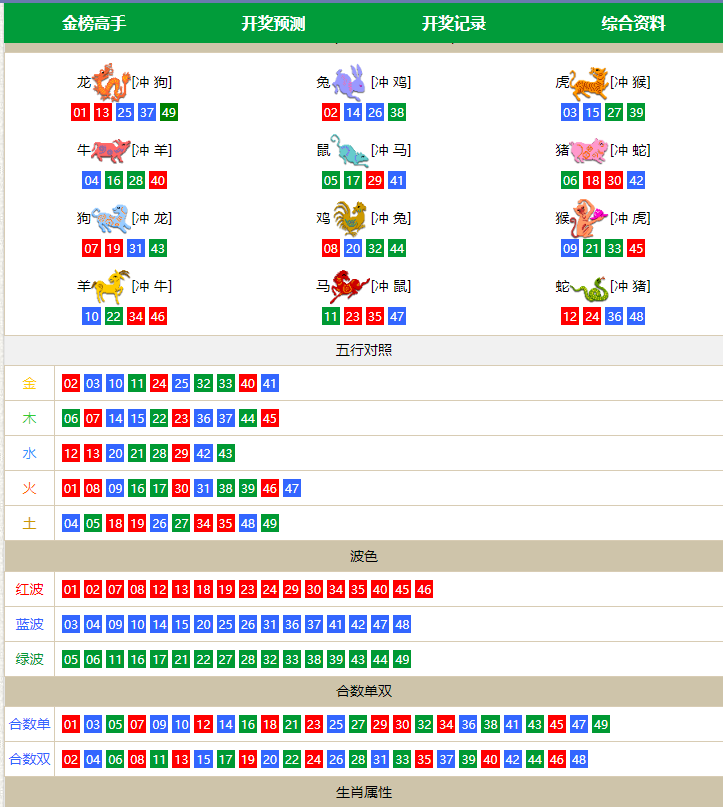Select the 蓝波 row label
This screenshot has width=723, height=807.
tap(30, 624)
